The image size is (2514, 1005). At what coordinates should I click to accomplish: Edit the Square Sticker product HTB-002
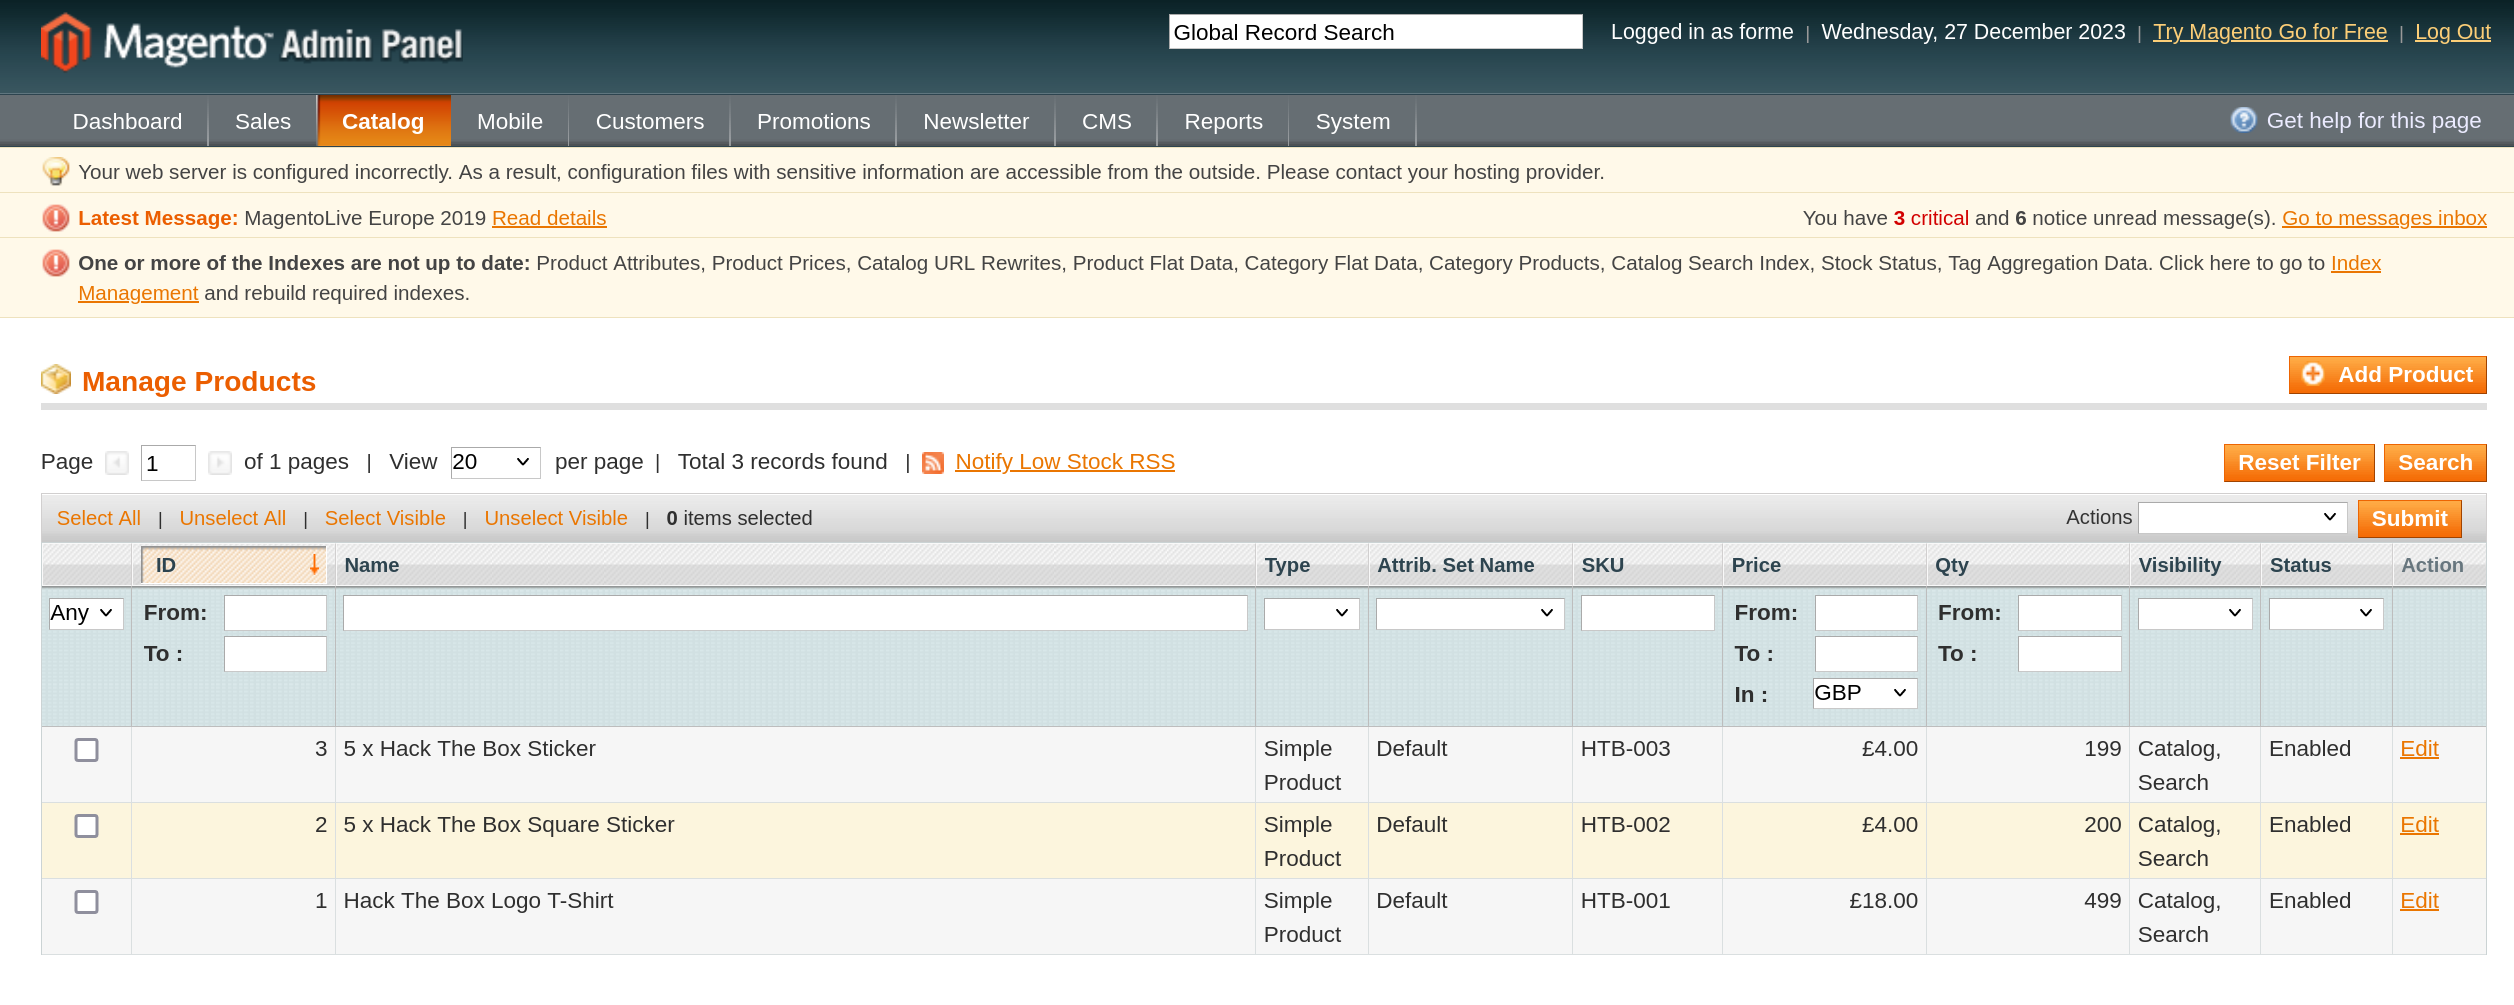[x=2419, y=825]
